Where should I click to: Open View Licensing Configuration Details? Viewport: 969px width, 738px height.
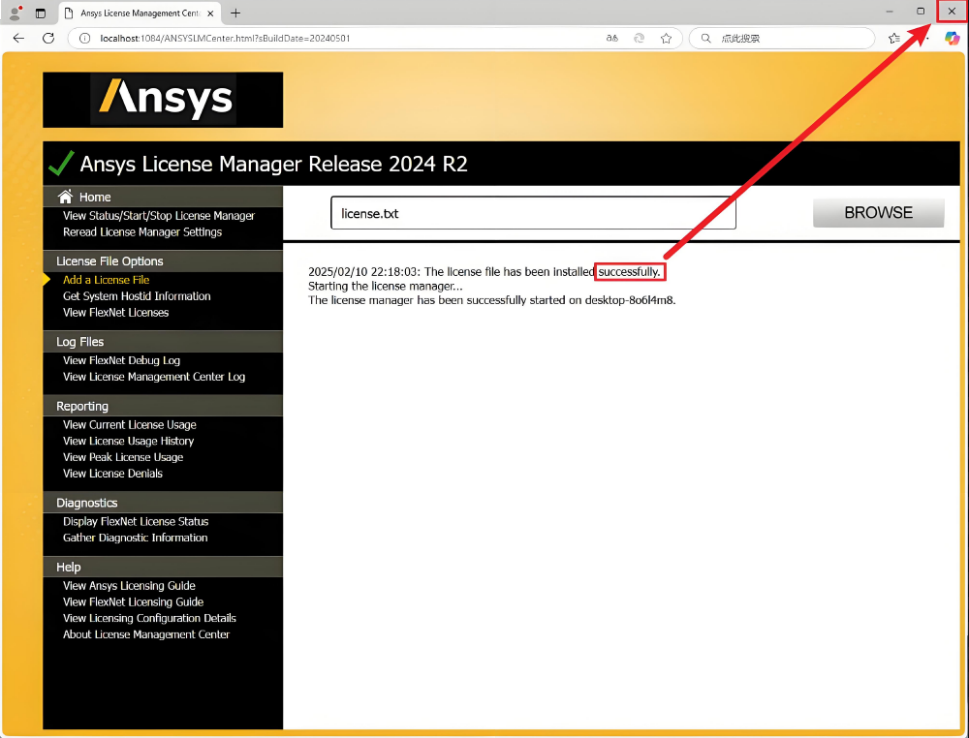(150, 618)
